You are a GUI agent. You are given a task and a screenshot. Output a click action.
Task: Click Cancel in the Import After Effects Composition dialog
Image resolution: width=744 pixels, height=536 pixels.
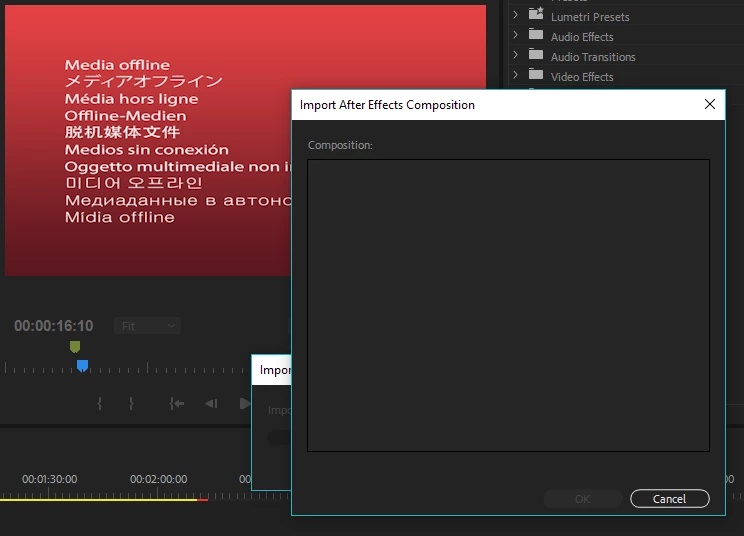pyautogui.click(x=670, y=499)
